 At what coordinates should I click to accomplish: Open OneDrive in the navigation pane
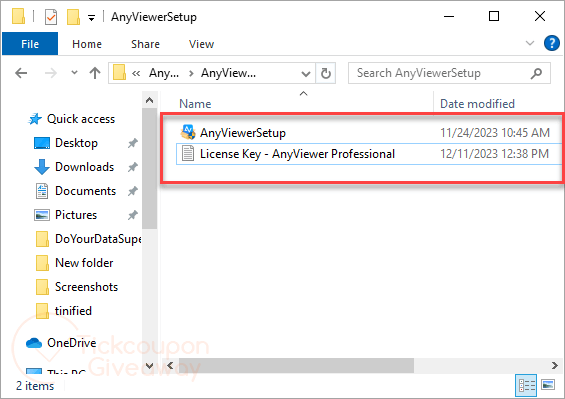(71, 343)
